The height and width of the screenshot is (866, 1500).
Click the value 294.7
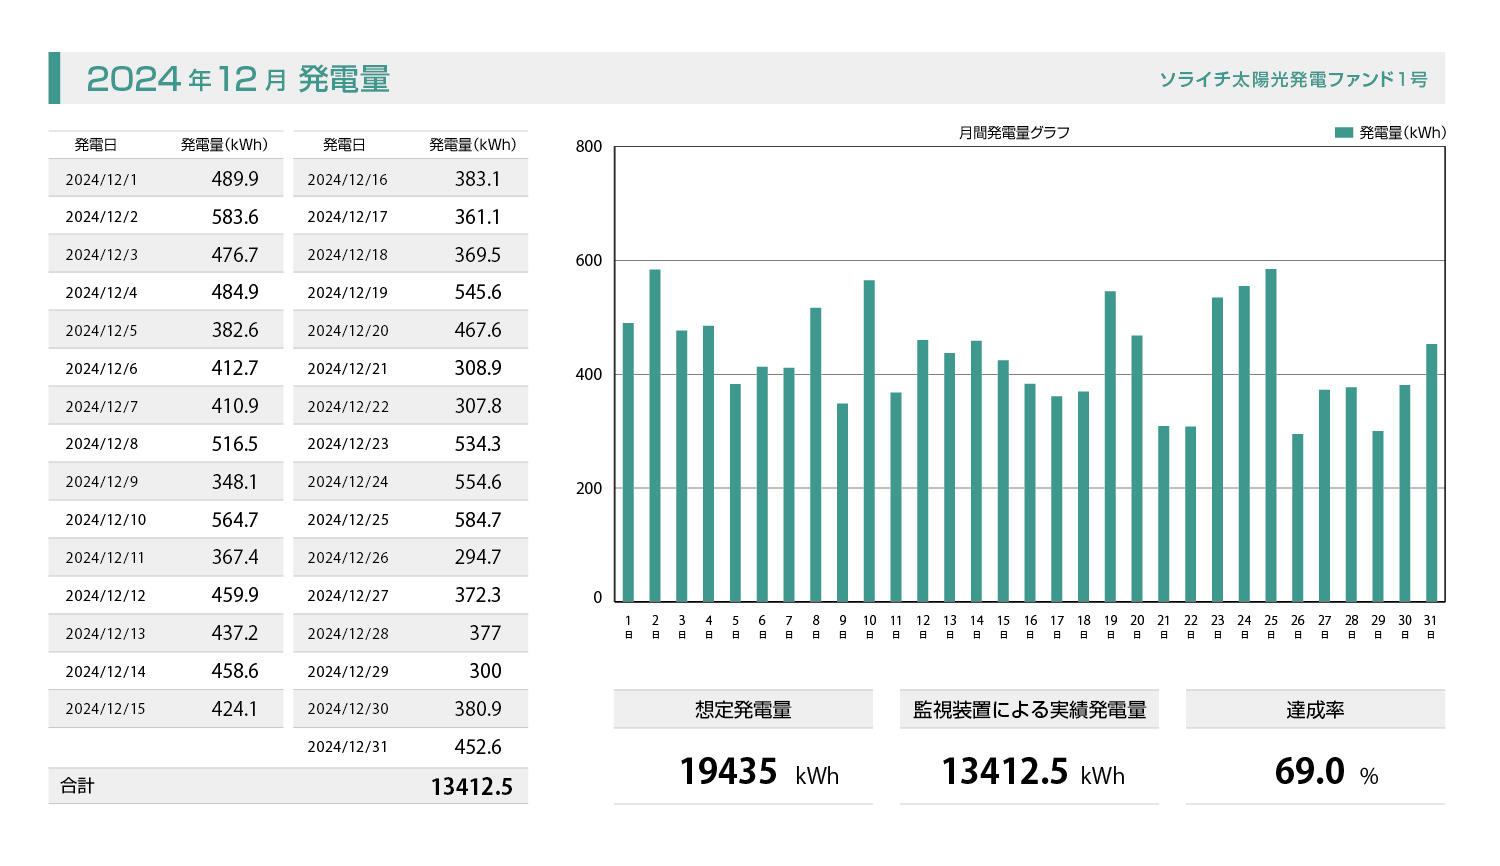478,557
